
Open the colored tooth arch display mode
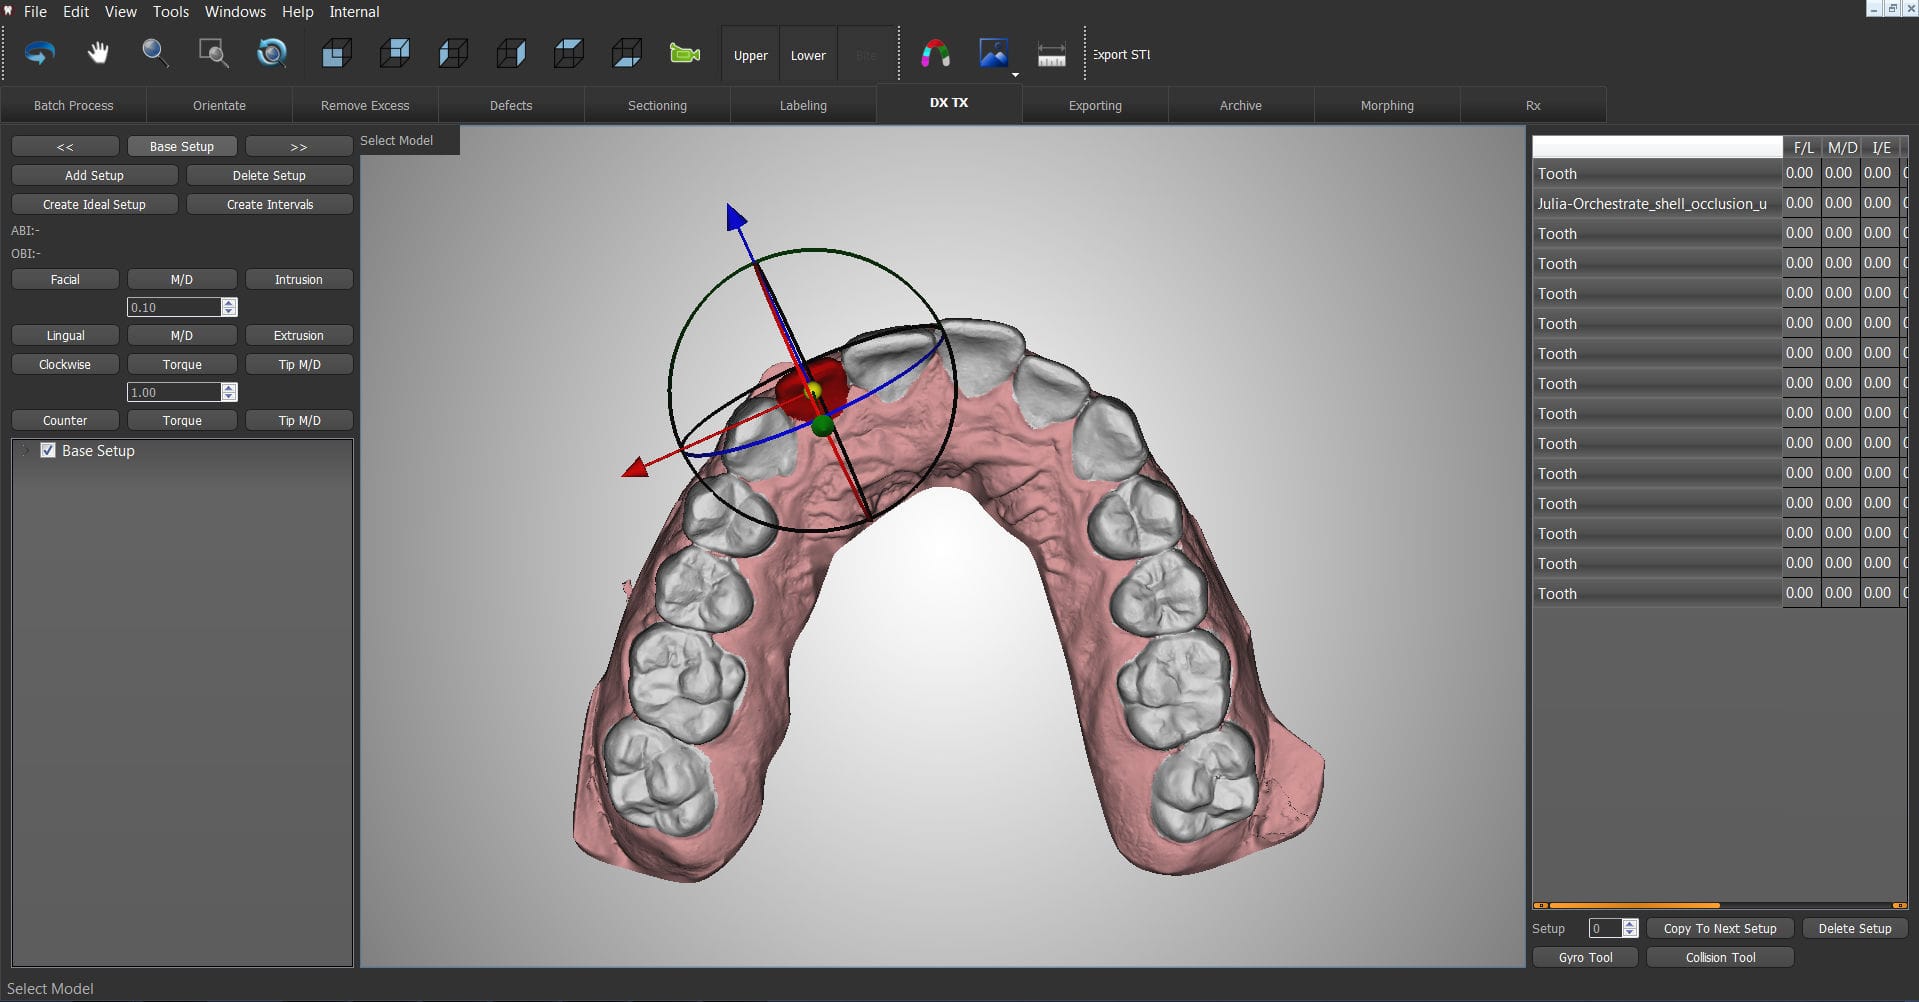(935, 53)
